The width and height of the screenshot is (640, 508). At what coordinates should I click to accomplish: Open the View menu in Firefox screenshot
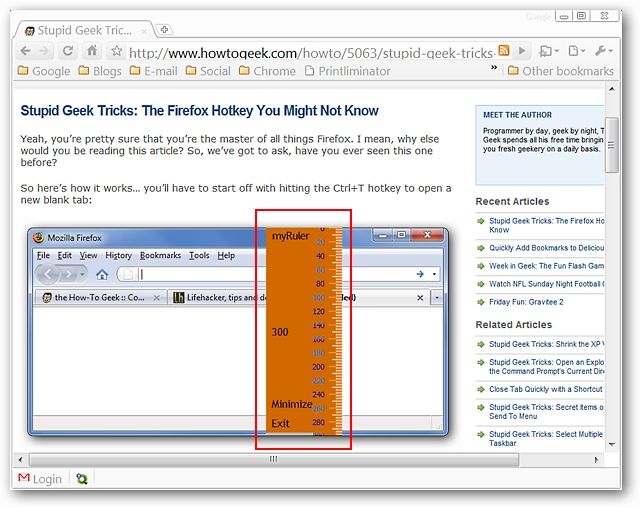click(x=88, y=255)
